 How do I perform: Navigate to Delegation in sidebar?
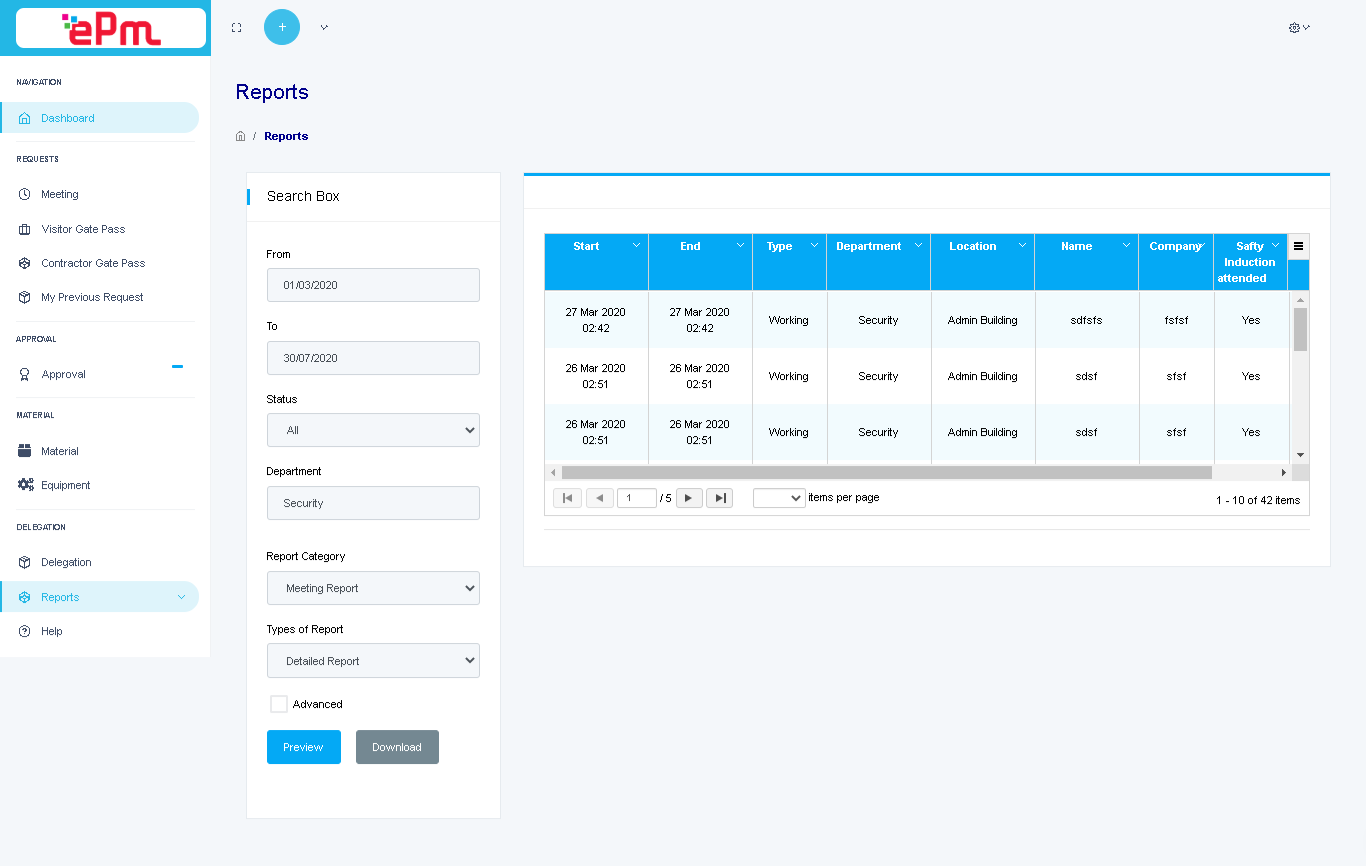point(66,562)
